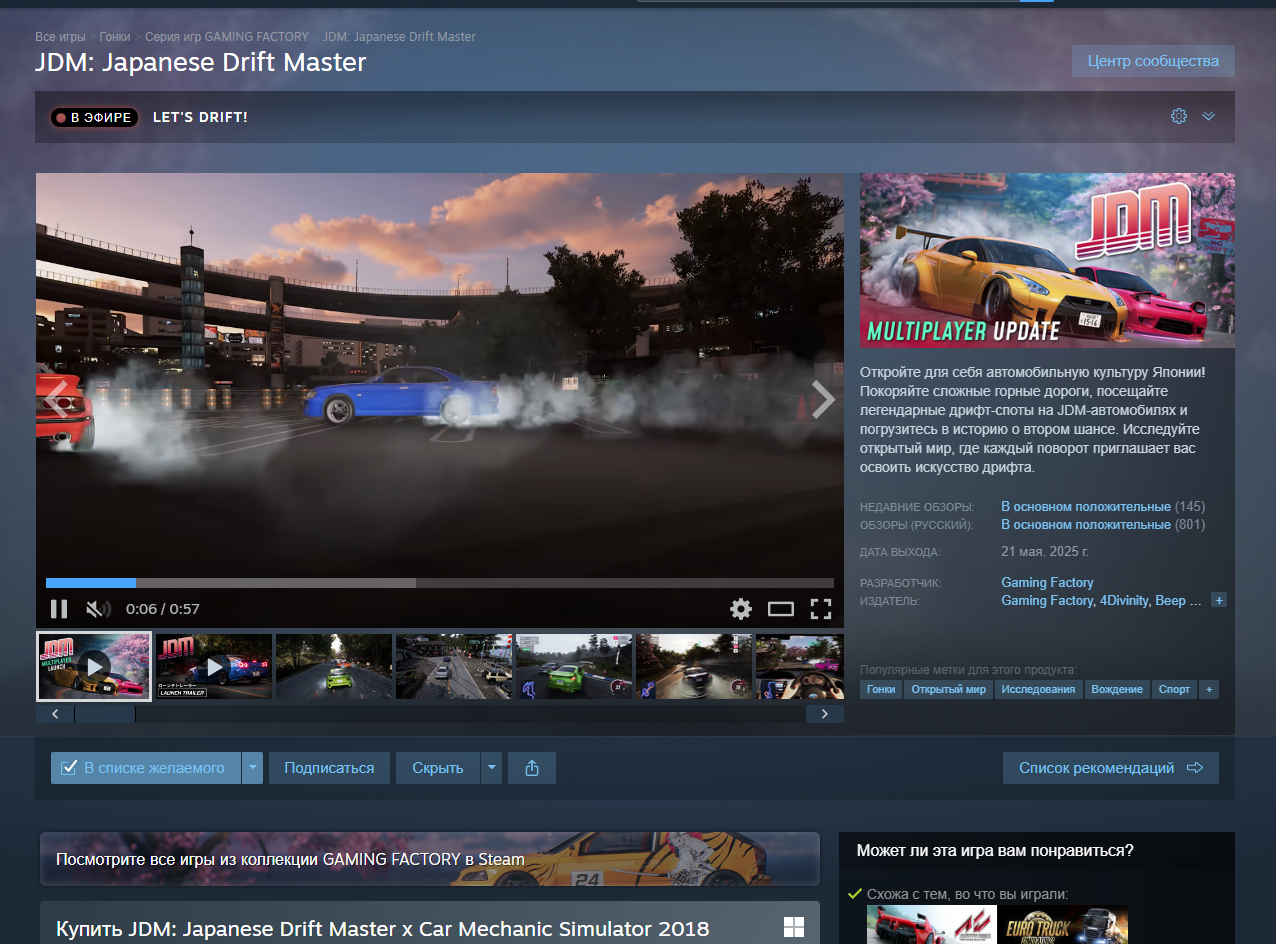Select the Вождение tag
Image resolution: width=1276 pixels, height=944 pixels.
tap(1117, 689)
